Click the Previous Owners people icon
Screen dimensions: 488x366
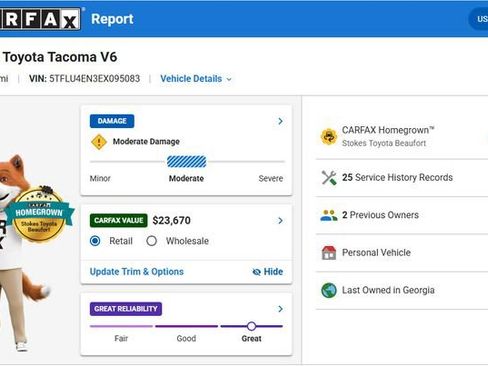coord(329,215)
